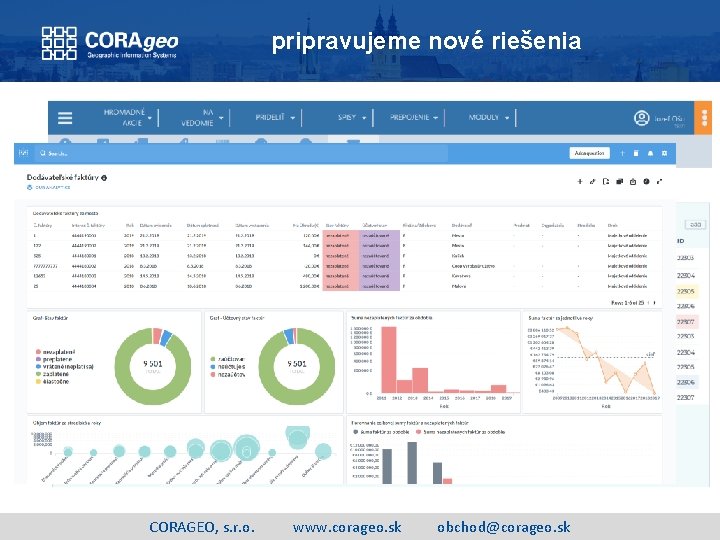Click the round help icon on dashboard header
Viewport: 720px width, 540px height.
pyautogui.click(x=646, y=181)
